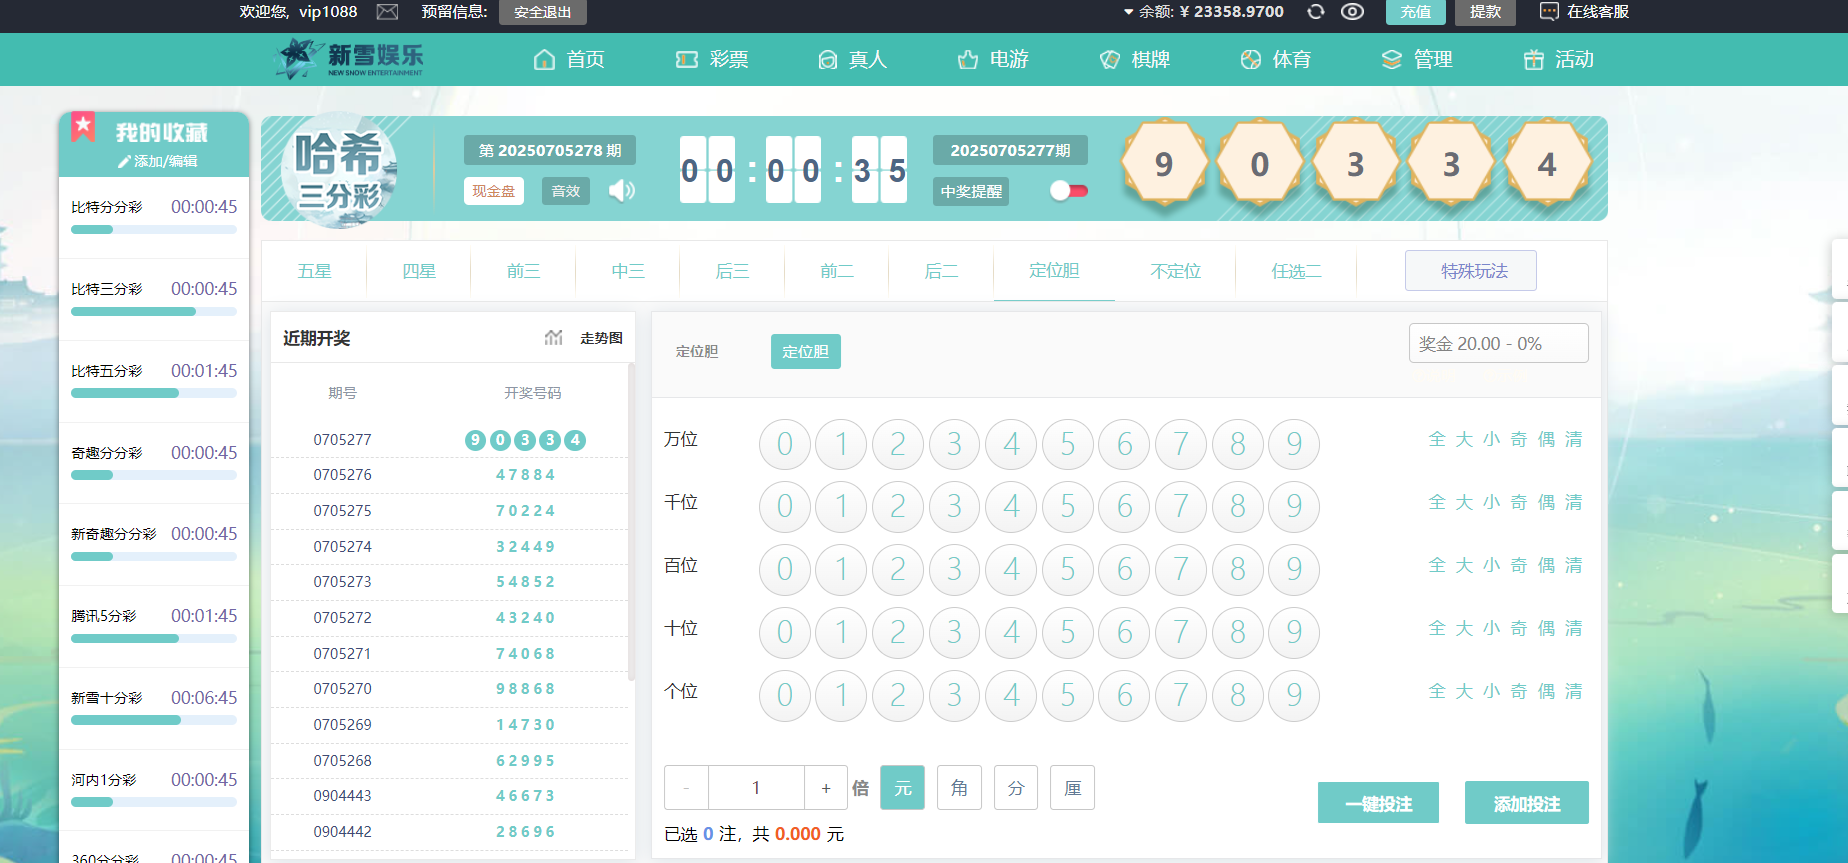Refresh the account balance
Viewport: 1848px width, 863px height.
(x=1316, y=12)
